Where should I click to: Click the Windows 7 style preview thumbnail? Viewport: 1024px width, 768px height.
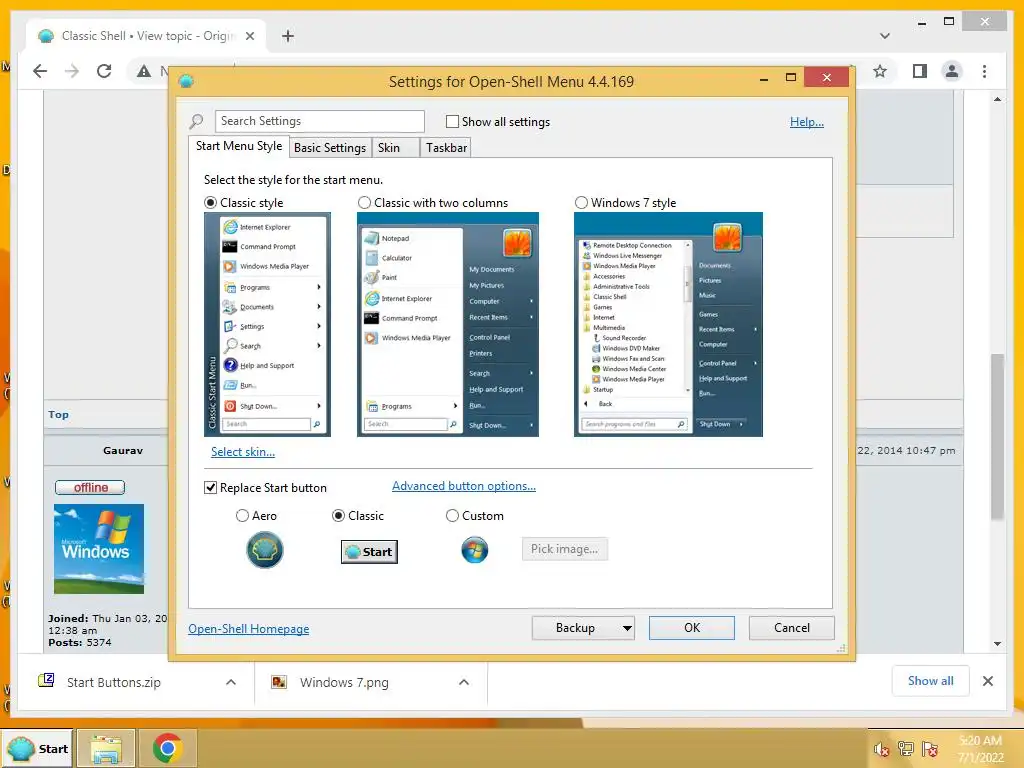(668, 325)
